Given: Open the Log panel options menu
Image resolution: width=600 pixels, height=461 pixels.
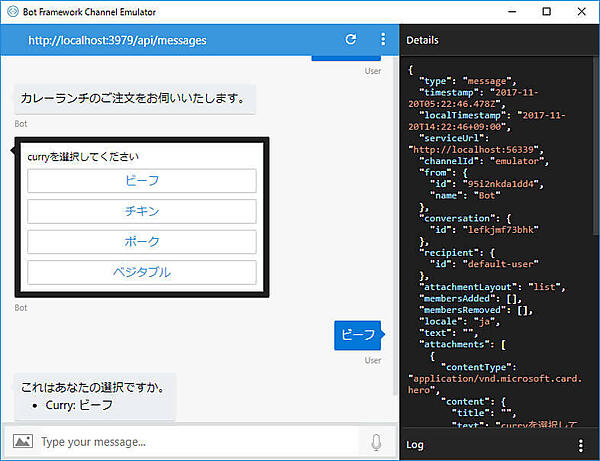Looking at the screenshot, I should pyautogui.click(x=581, y=444).
